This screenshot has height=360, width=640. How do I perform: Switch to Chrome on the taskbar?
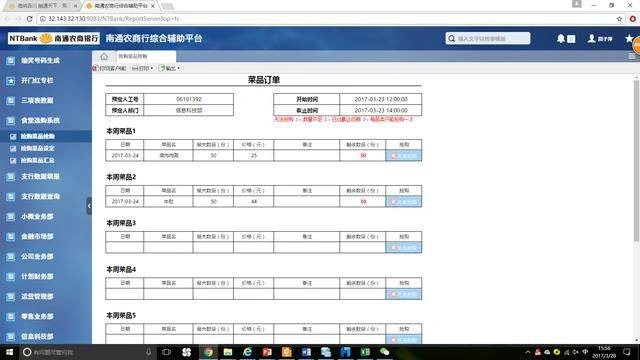coord(209,352)
